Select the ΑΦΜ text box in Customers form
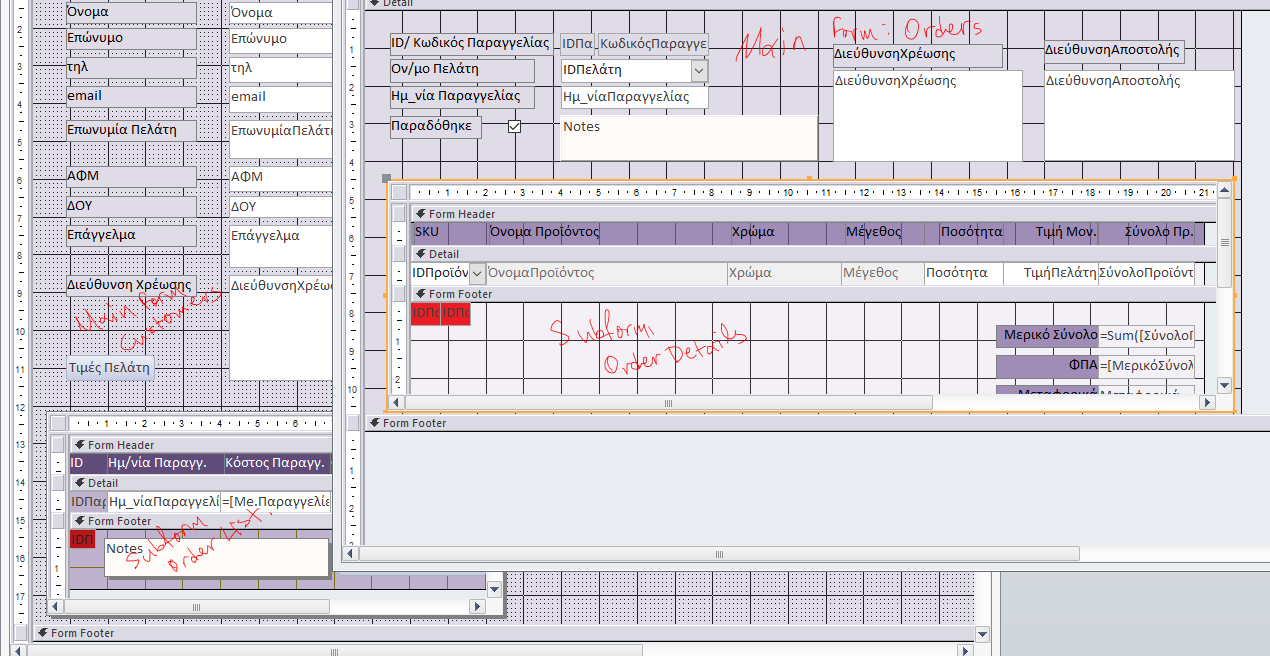 280,177
